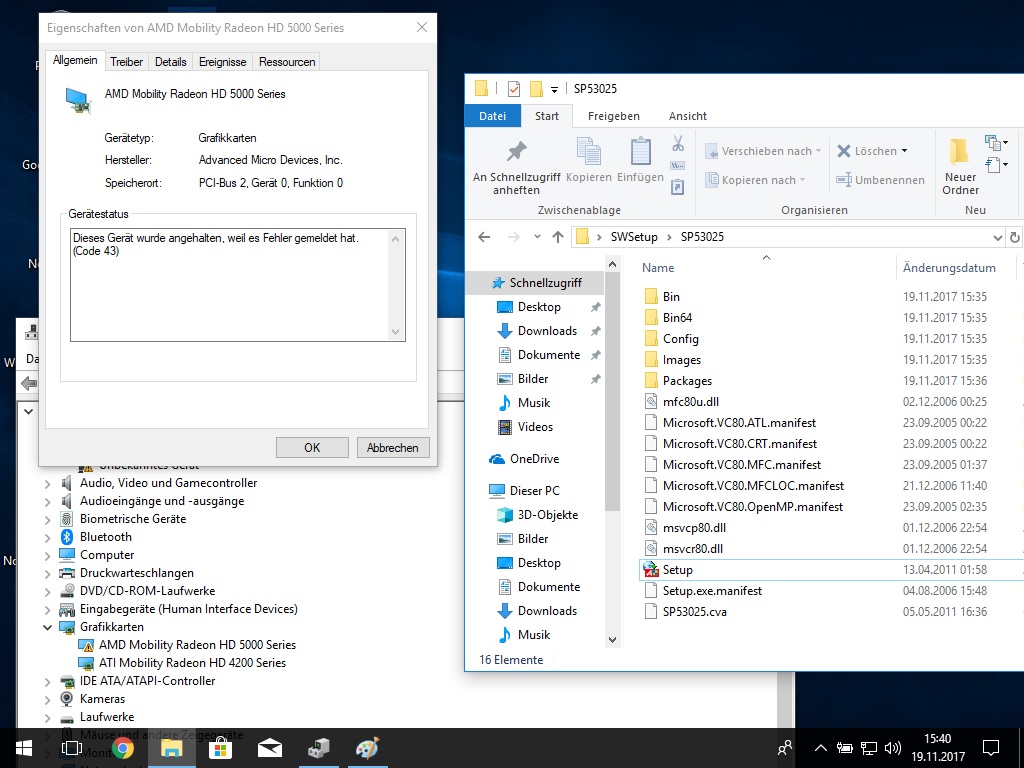Open the Freigeben ribbon tab
Screen dimensions: 1024x768
(x=613, y=116)
